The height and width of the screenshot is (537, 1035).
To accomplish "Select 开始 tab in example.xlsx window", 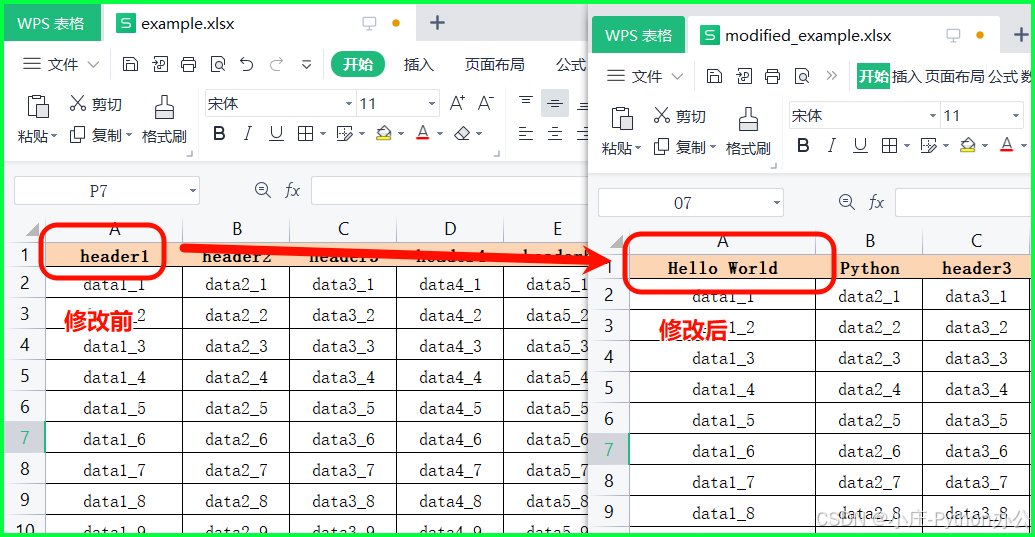I will (358, 64).
